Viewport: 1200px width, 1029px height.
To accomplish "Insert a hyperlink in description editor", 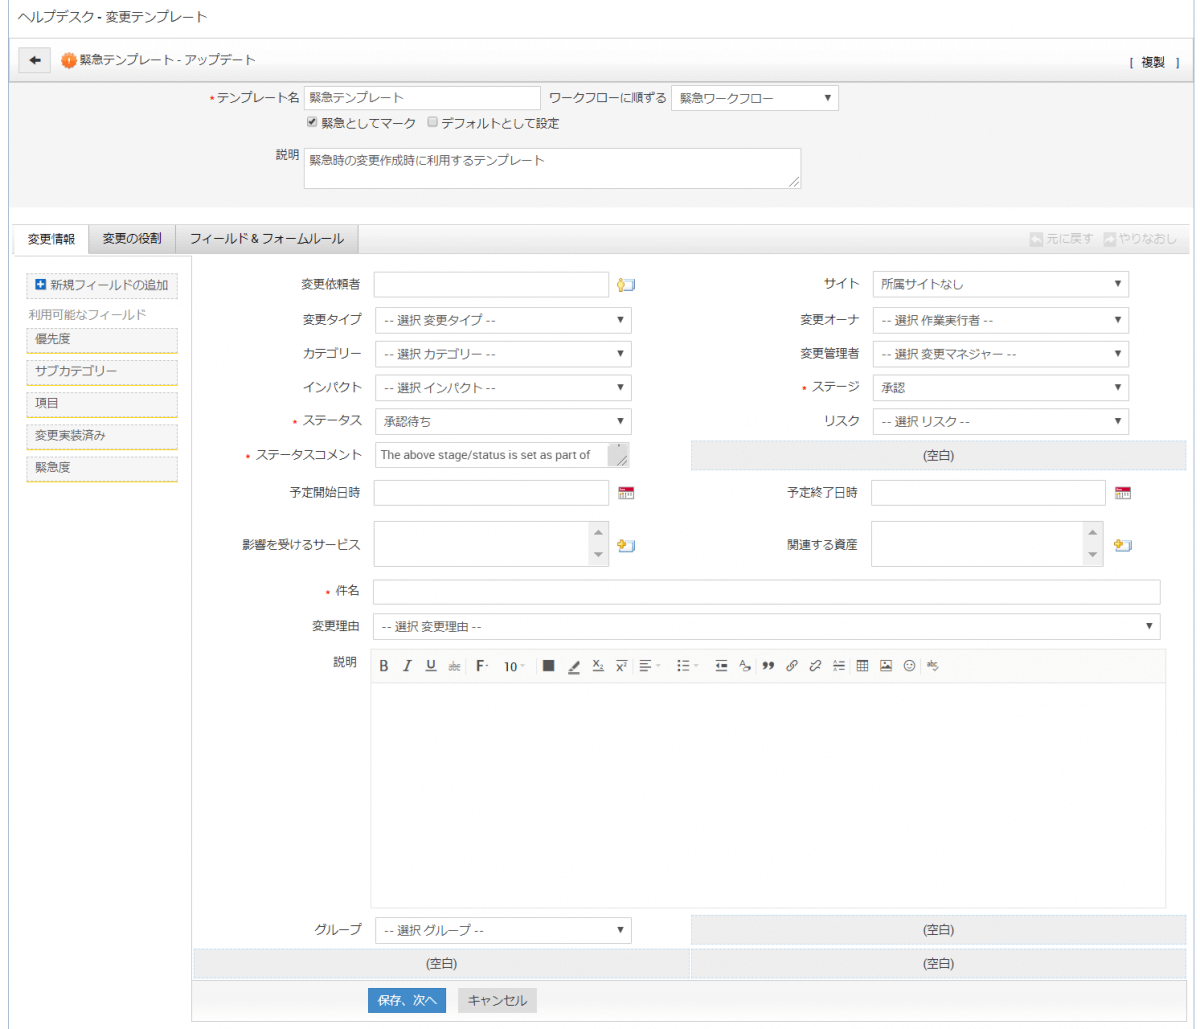I will (791, 666).
